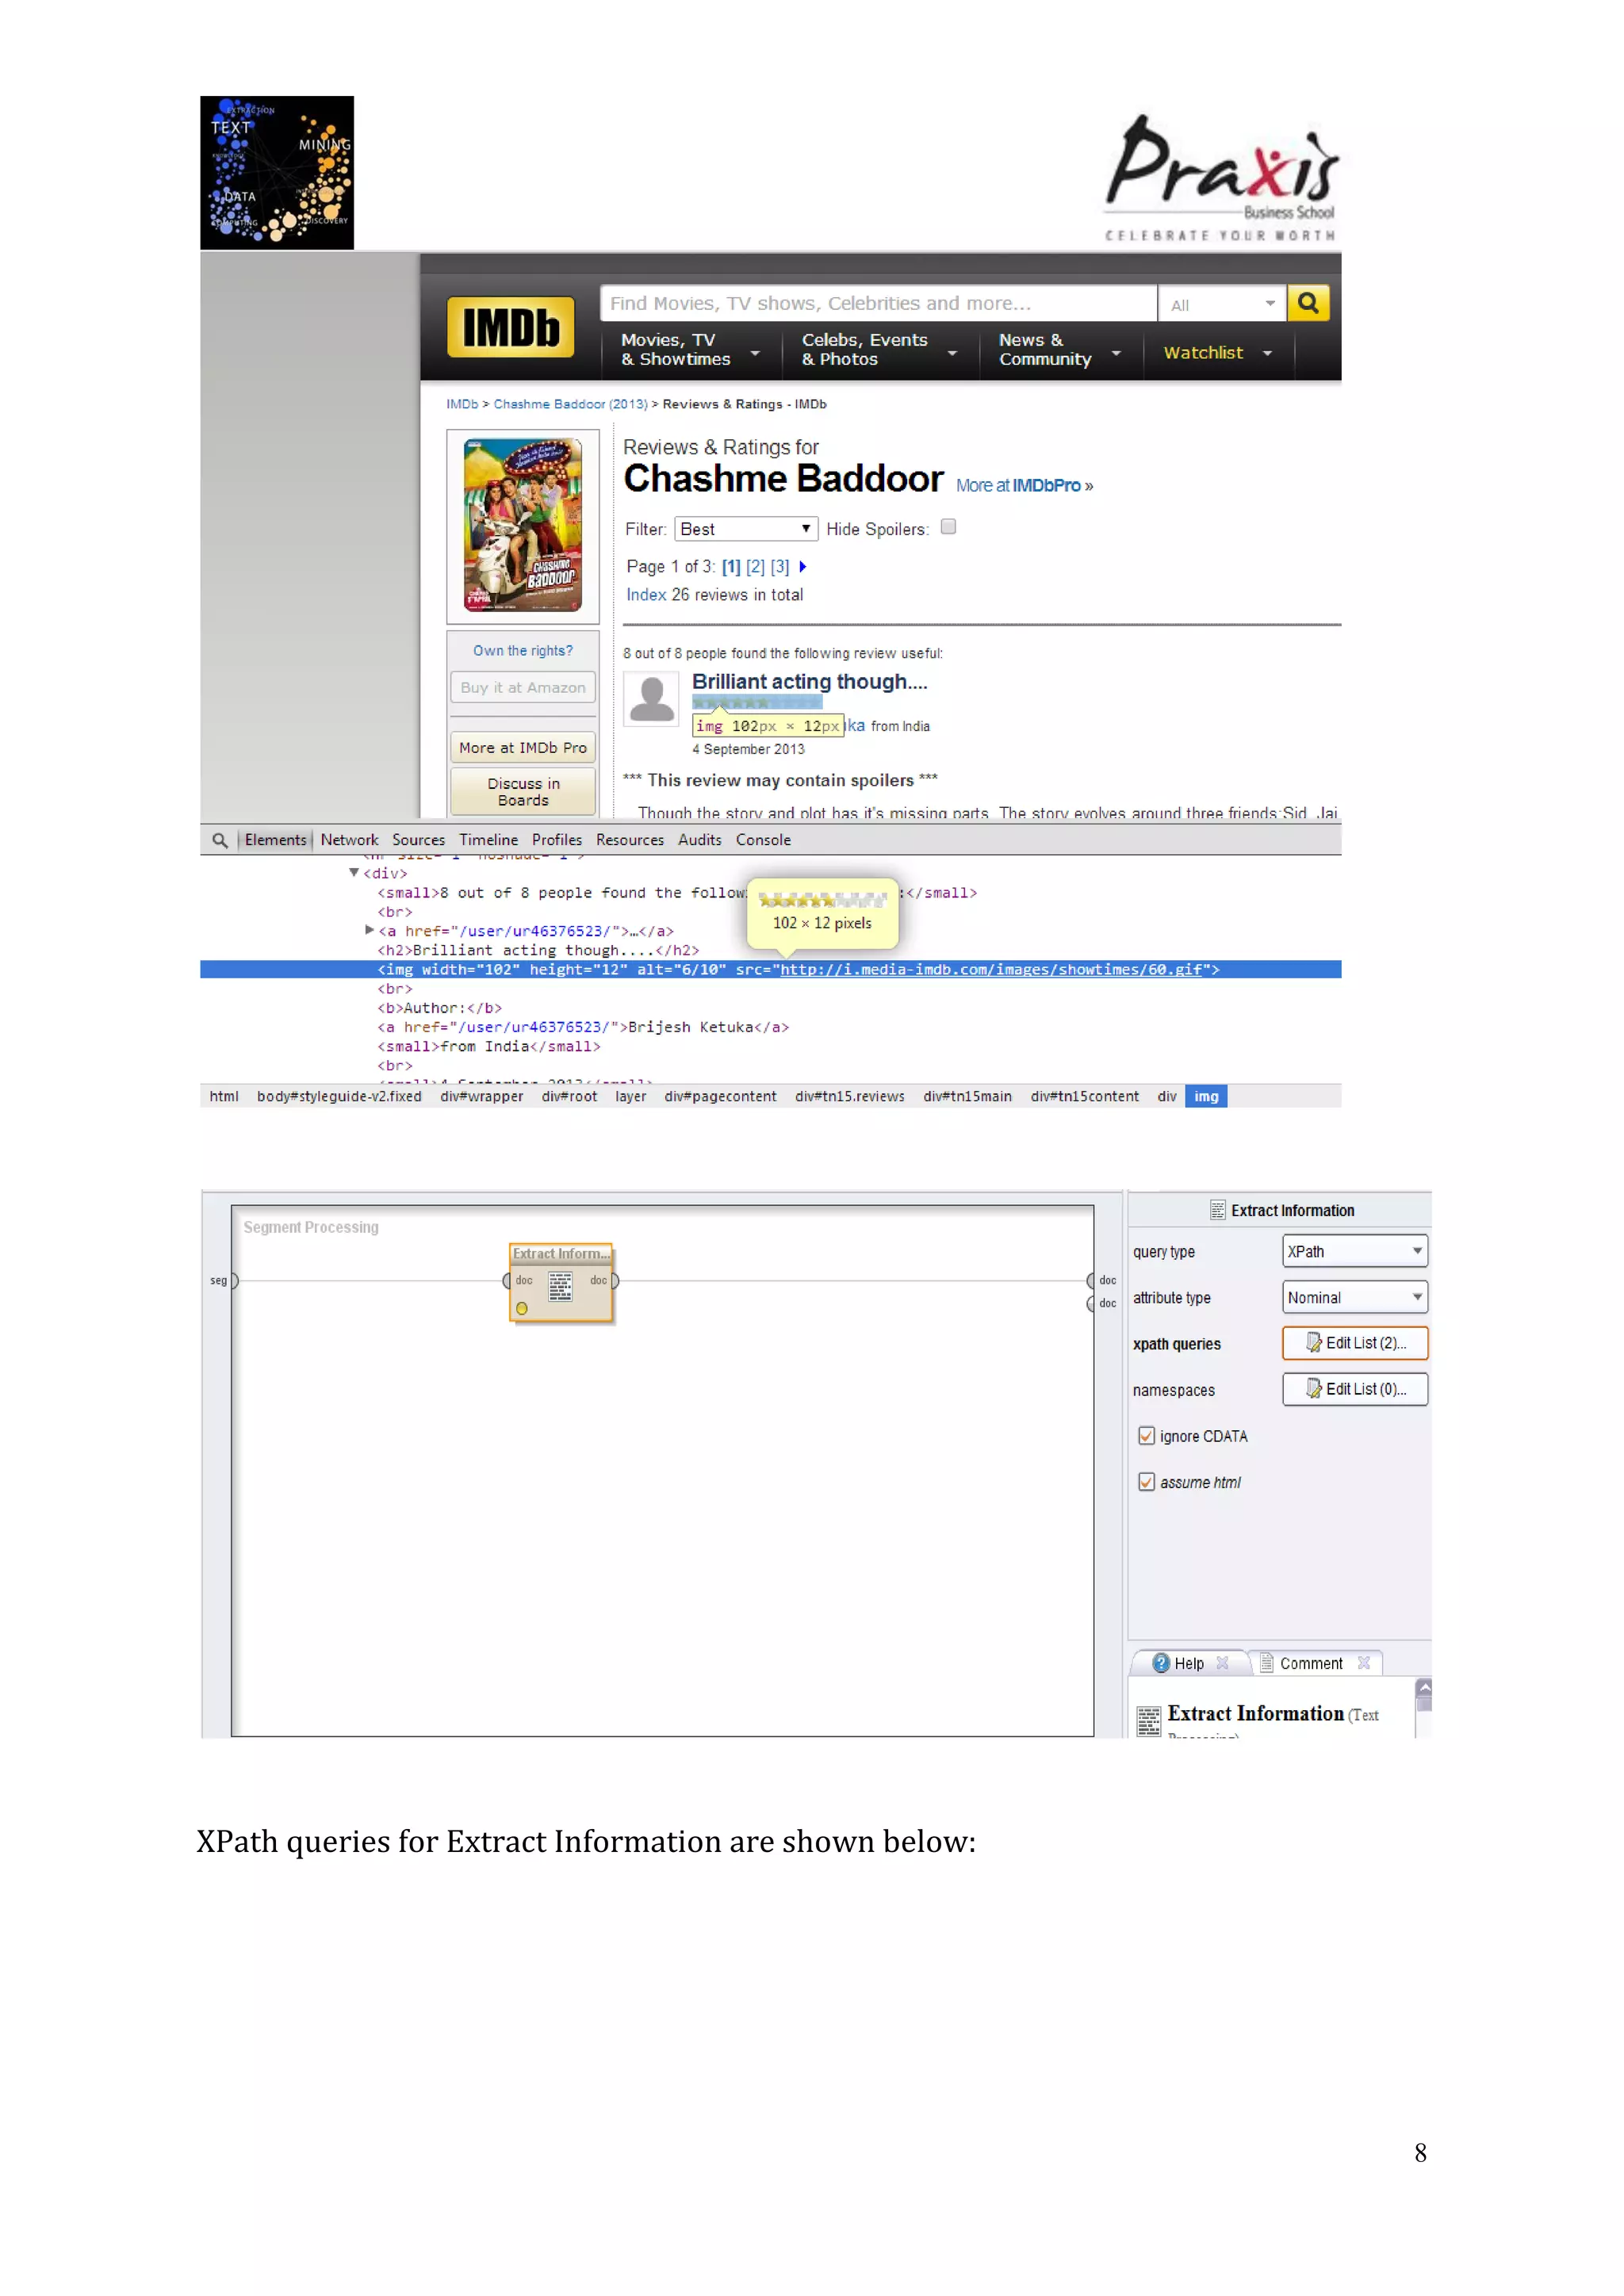Close the Help tab with its X icon
This screenshot has height=2296, width=1624.
pyautogui.click(x=1222, y=1663)
